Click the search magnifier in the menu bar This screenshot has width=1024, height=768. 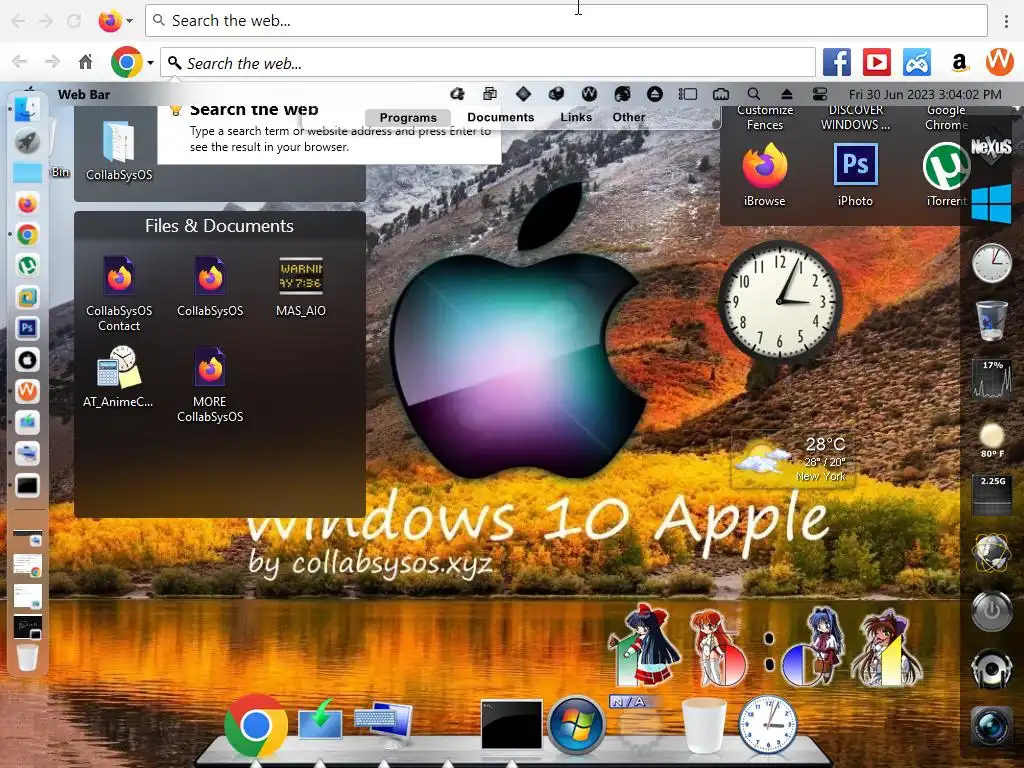coord(754,94)
